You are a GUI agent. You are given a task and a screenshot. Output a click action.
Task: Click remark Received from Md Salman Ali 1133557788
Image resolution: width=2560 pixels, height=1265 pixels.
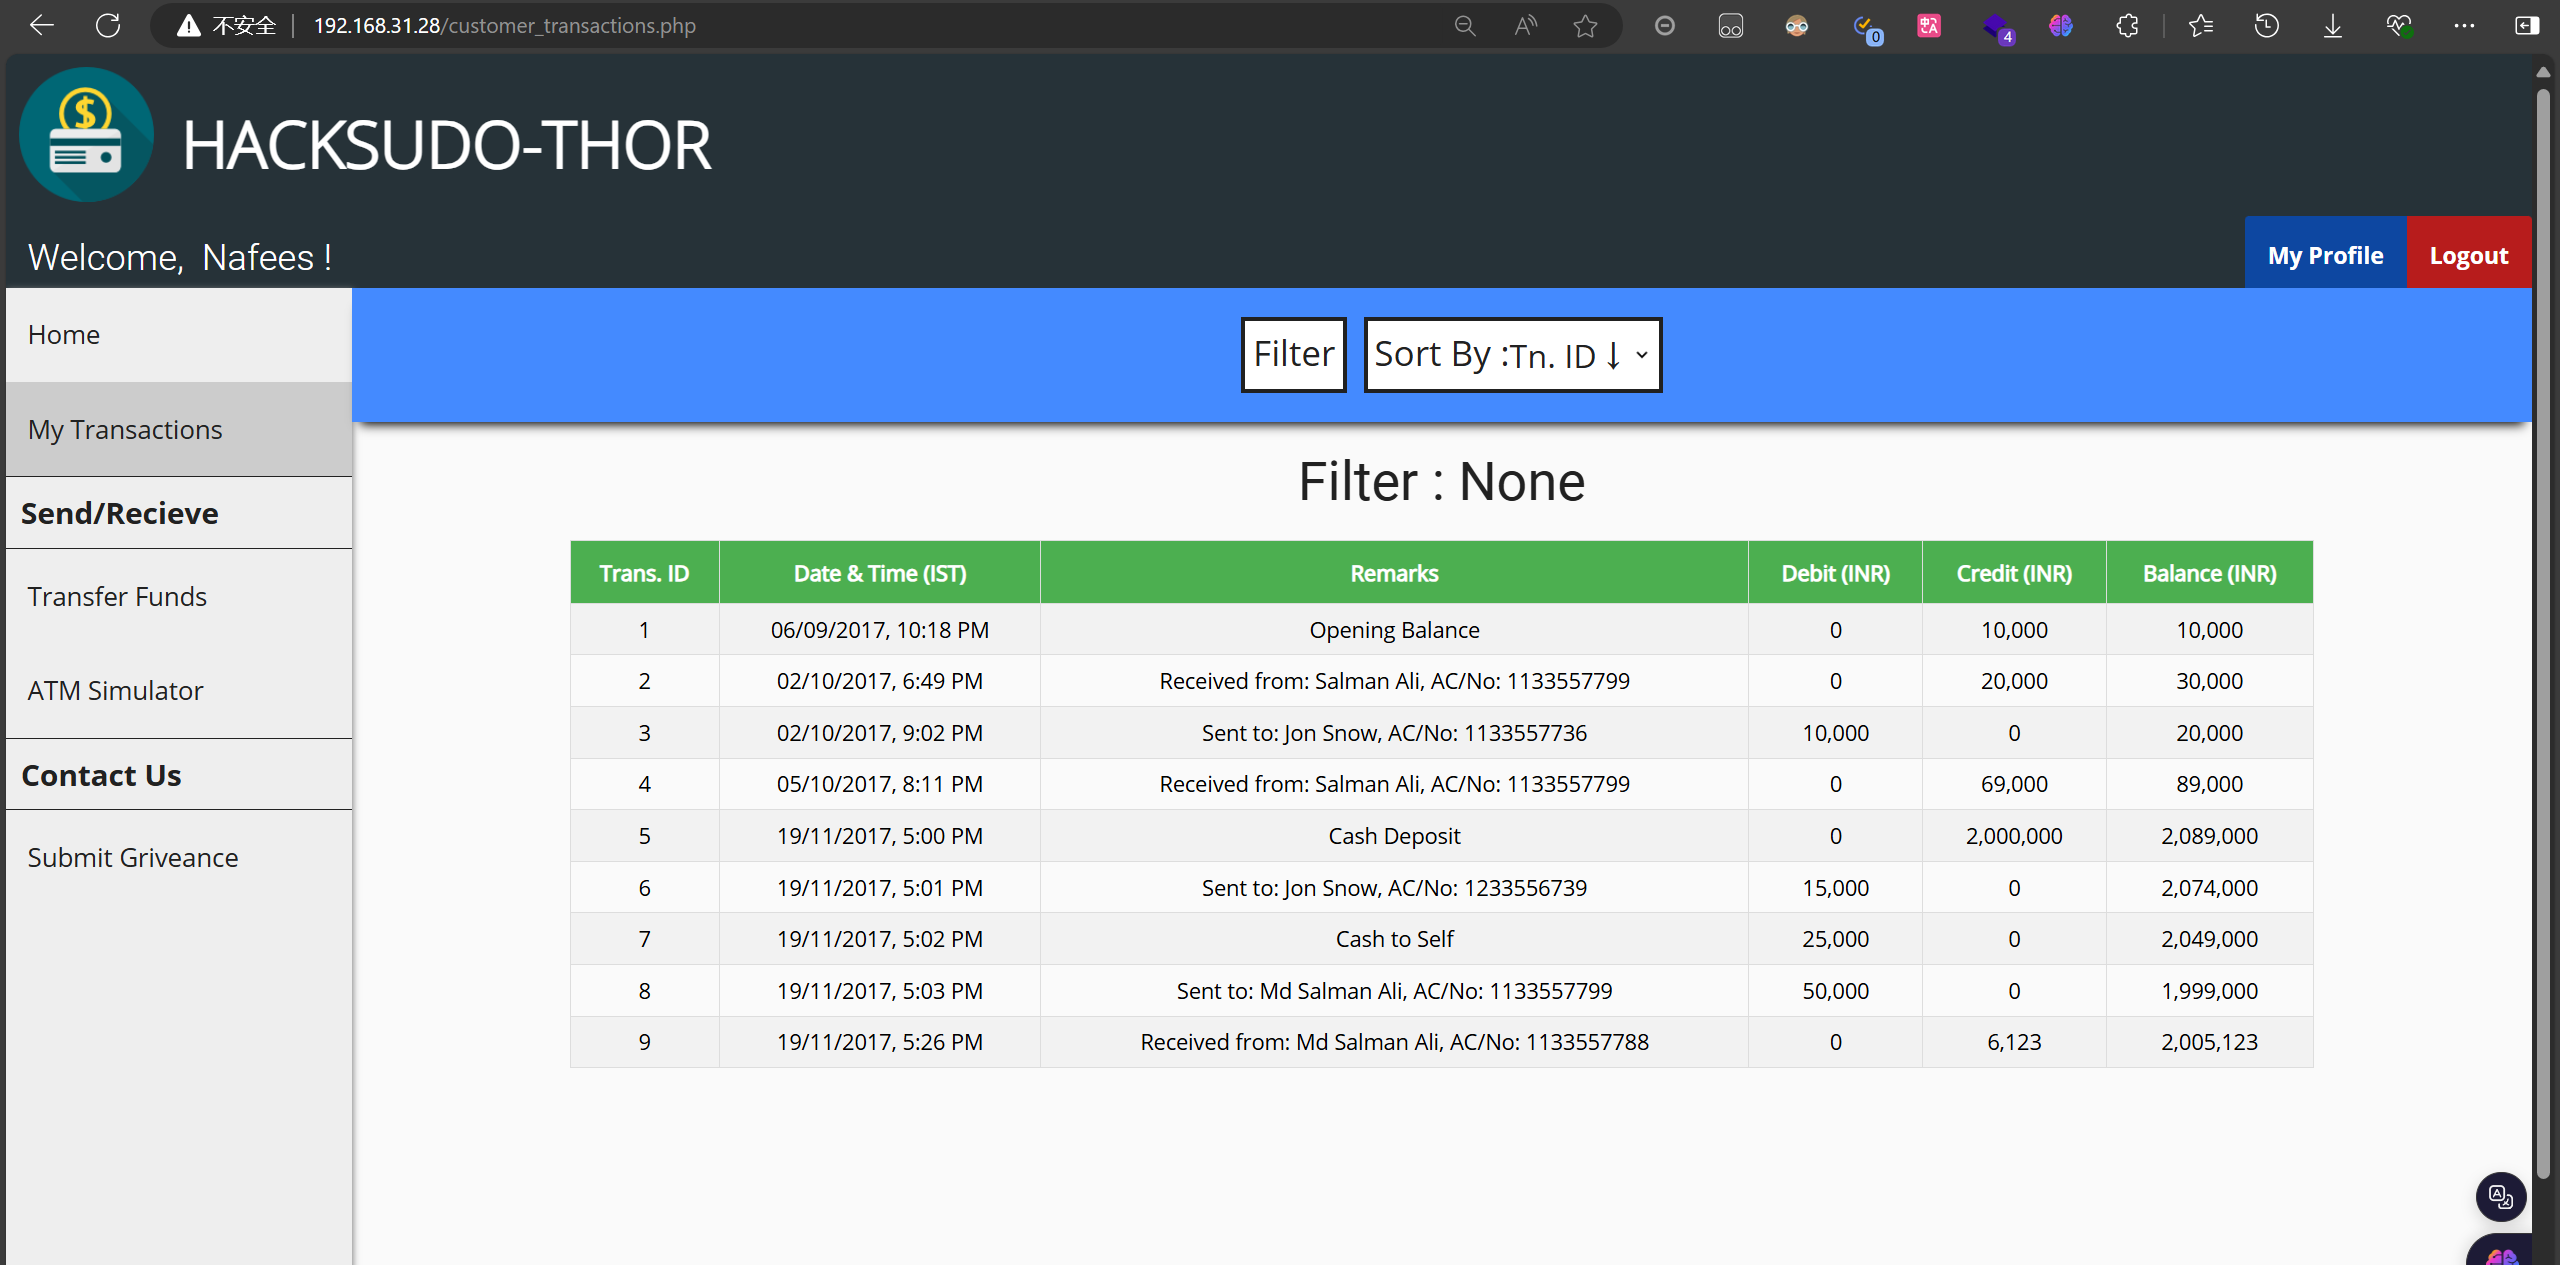pyautogui.click(x=1394, y=1042)
